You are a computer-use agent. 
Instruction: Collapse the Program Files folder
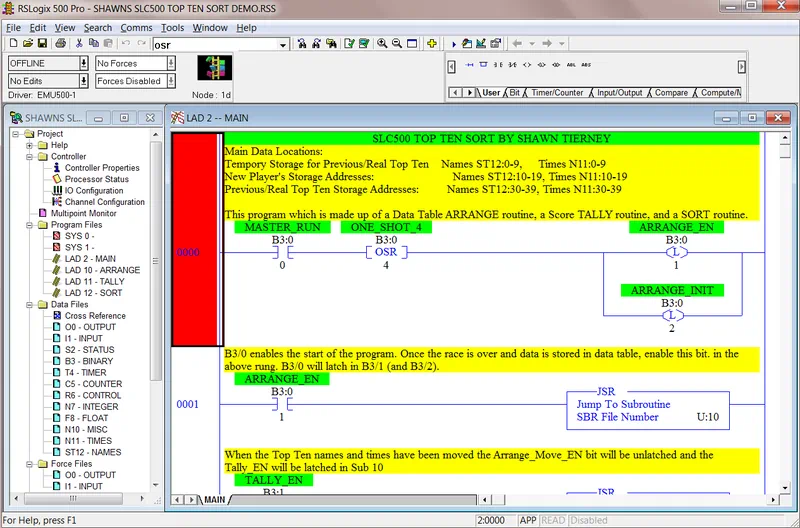[x=29, y=225]
